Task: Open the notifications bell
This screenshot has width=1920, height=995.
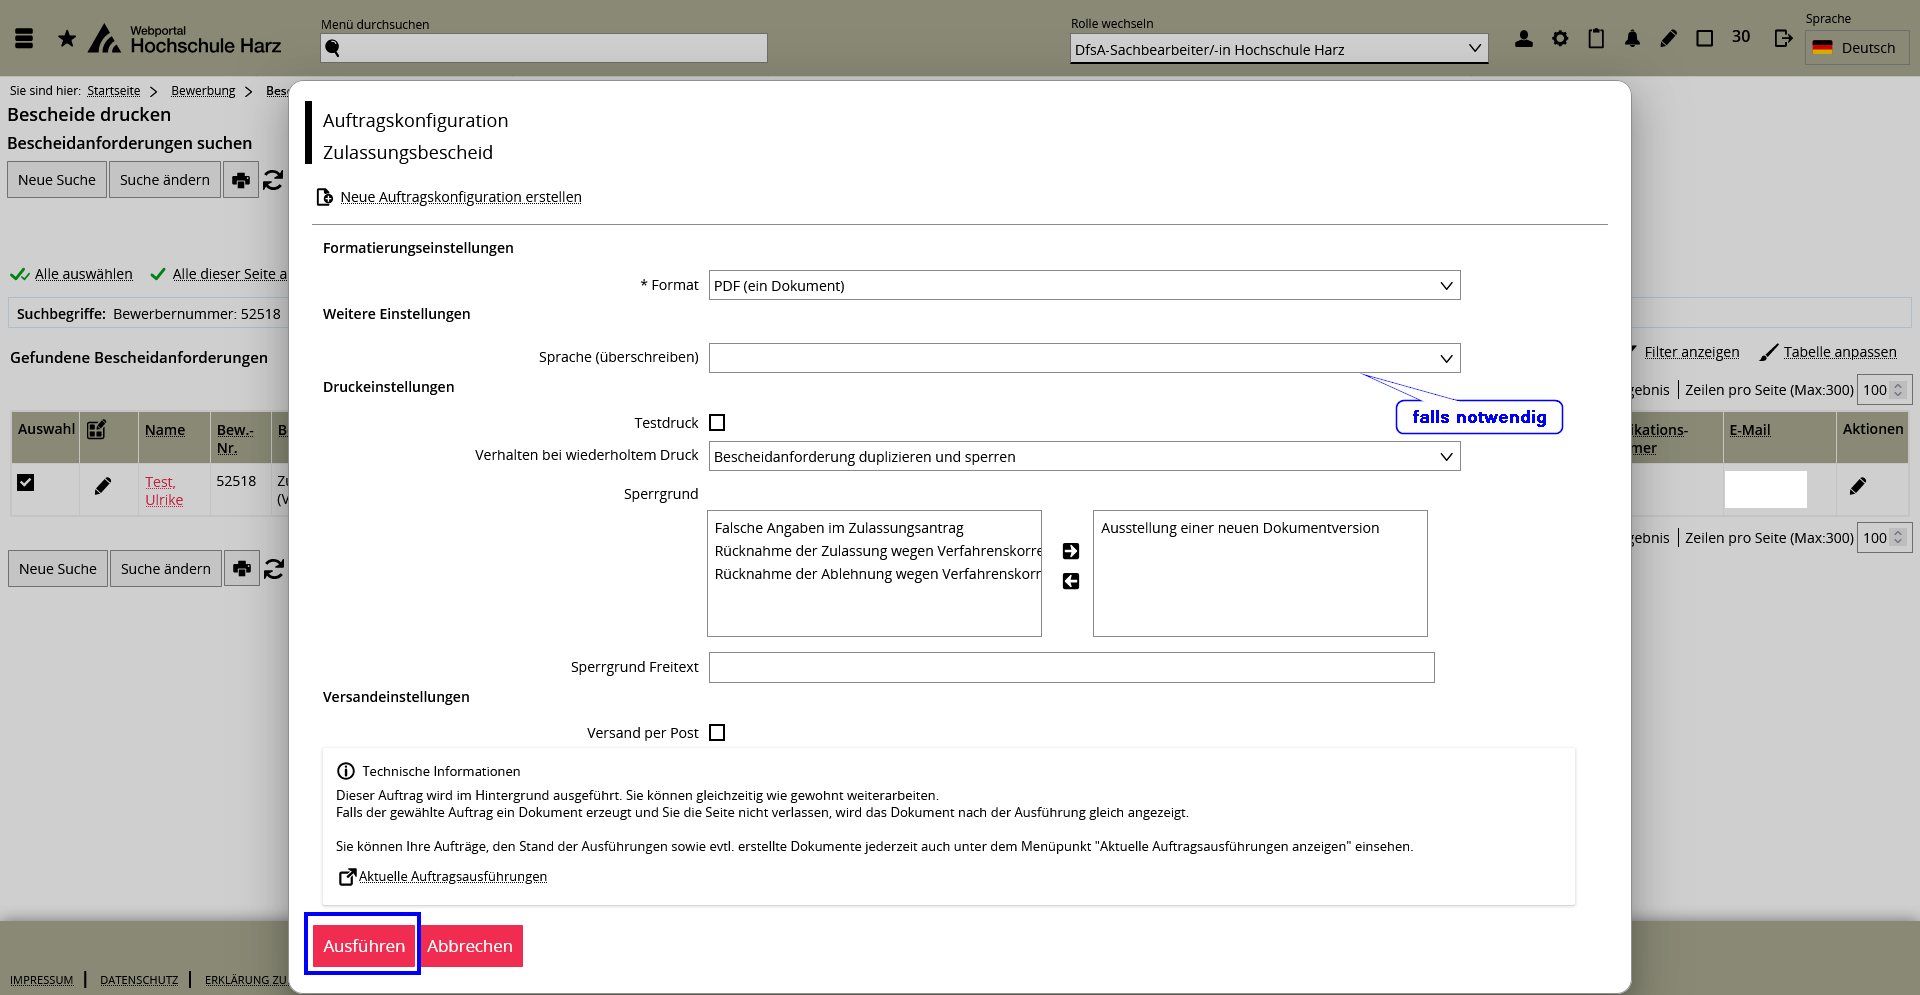Action: click(x=1632, y=39)
